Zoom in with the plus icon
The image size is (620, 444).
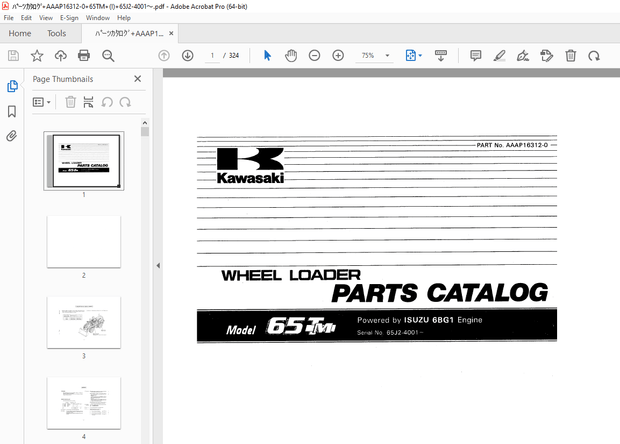338,56
